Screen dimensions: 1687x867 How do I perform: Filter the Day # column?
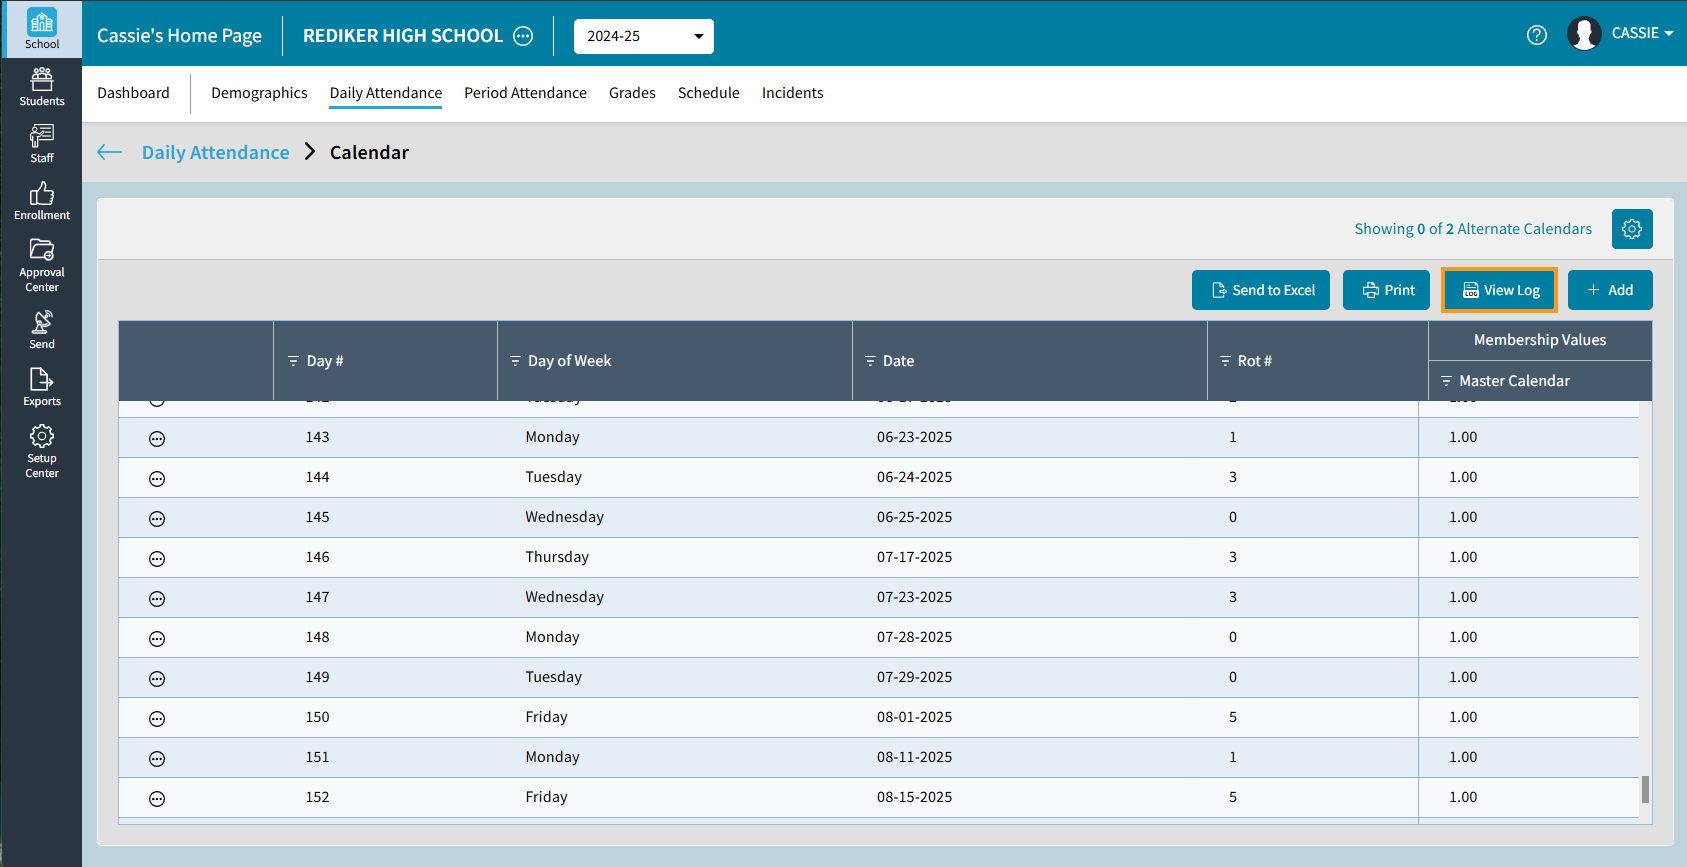pyautogui.click(x=293, y=361)
